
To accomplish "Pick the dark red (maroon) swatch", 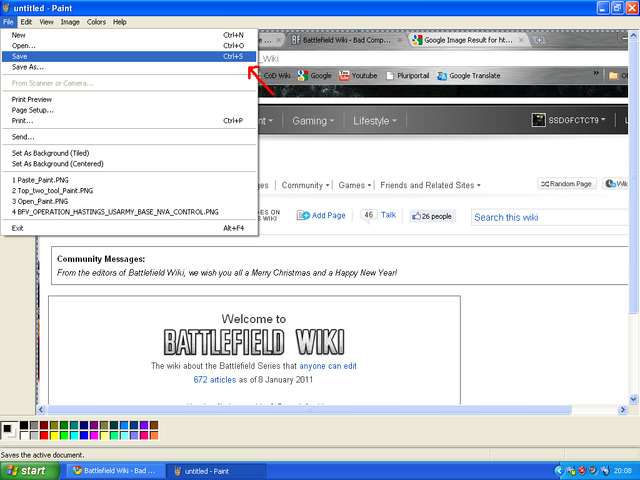I will click(44, 425).
